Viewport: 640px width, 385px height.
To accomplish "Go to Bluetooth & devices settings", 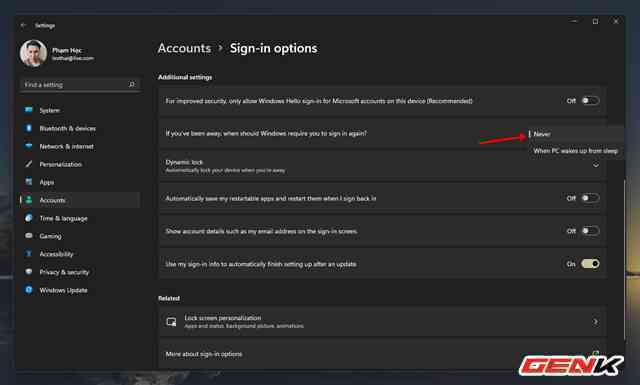I will (80, 128).
